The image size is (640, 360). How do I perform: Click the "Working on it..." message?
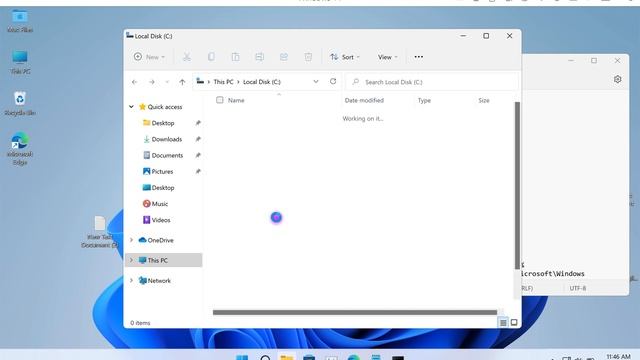point(363,119)
